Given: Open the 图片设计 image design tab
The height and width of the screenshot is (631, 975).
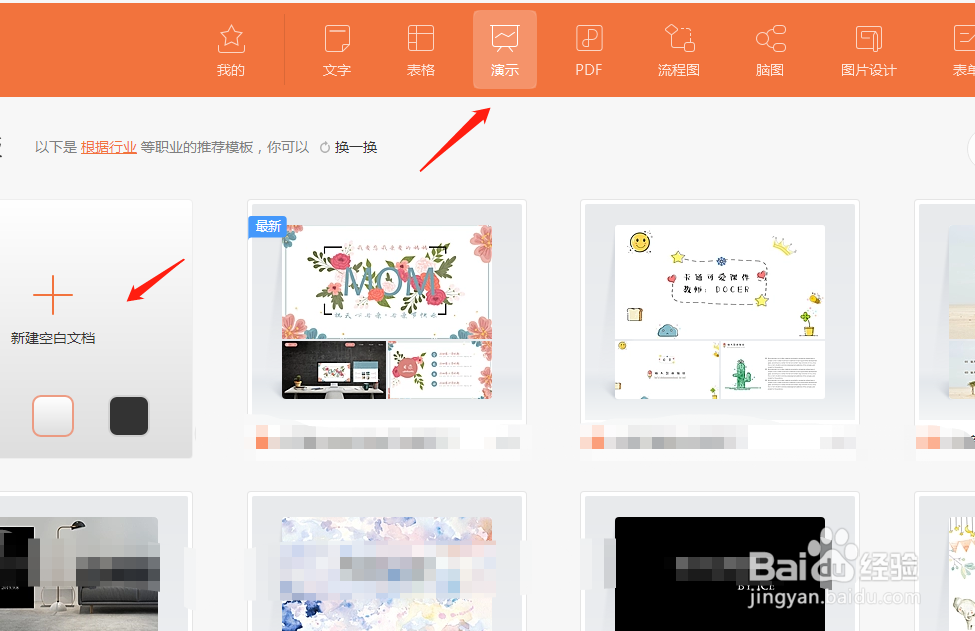Looking at the screenshot, I should (x=869, y=50).
